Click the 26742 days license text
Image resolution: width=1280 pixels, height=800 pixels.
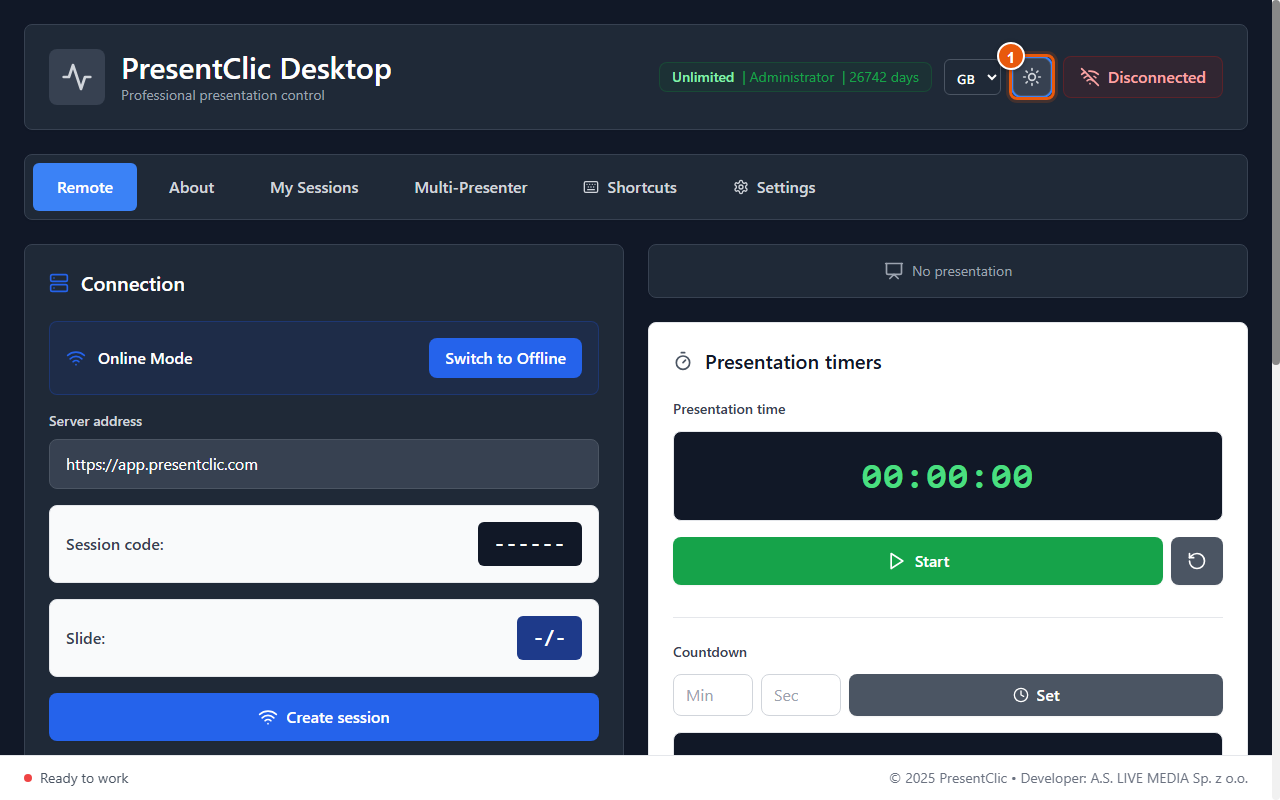[x=883, y=77]
